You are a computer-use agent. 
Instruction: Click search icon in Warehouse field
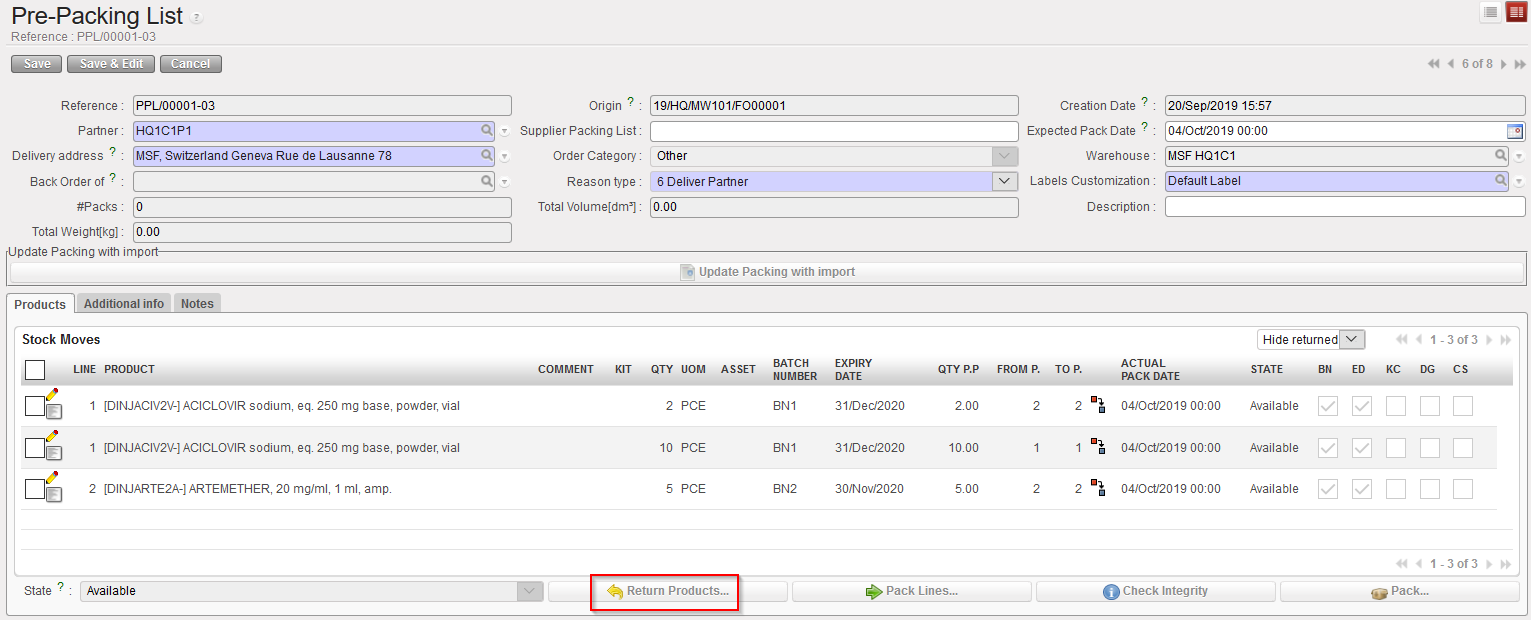tap(1501, 156)
